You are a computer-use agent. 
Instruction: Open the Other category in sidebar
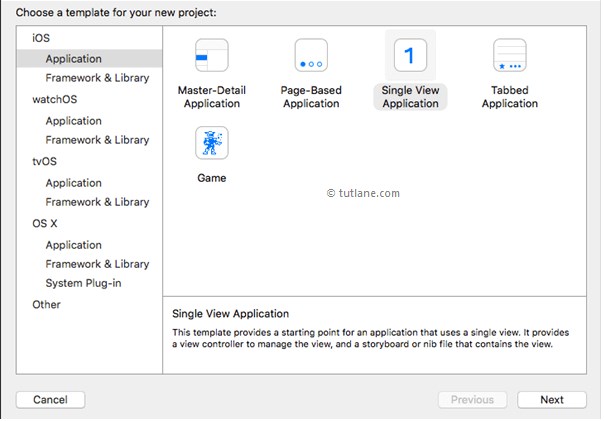tap(46, 305)
